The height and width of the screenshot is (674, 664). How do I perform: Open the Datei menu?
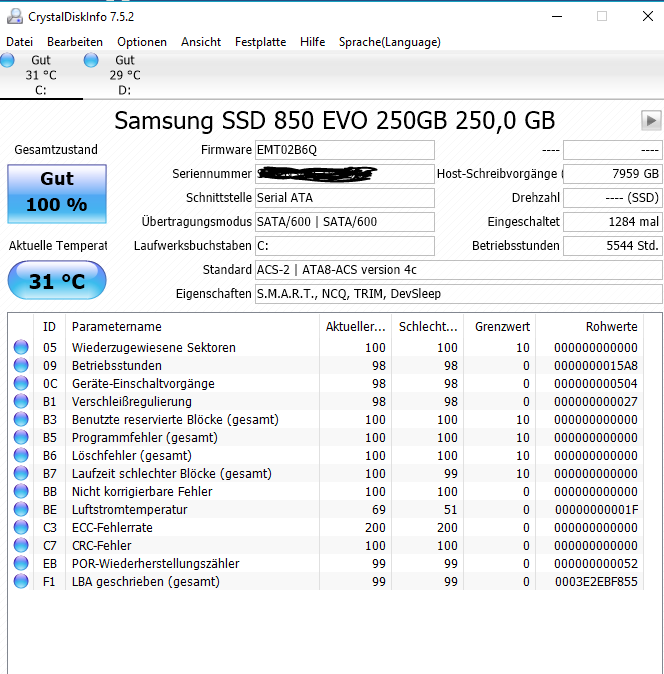pos(19,42)
